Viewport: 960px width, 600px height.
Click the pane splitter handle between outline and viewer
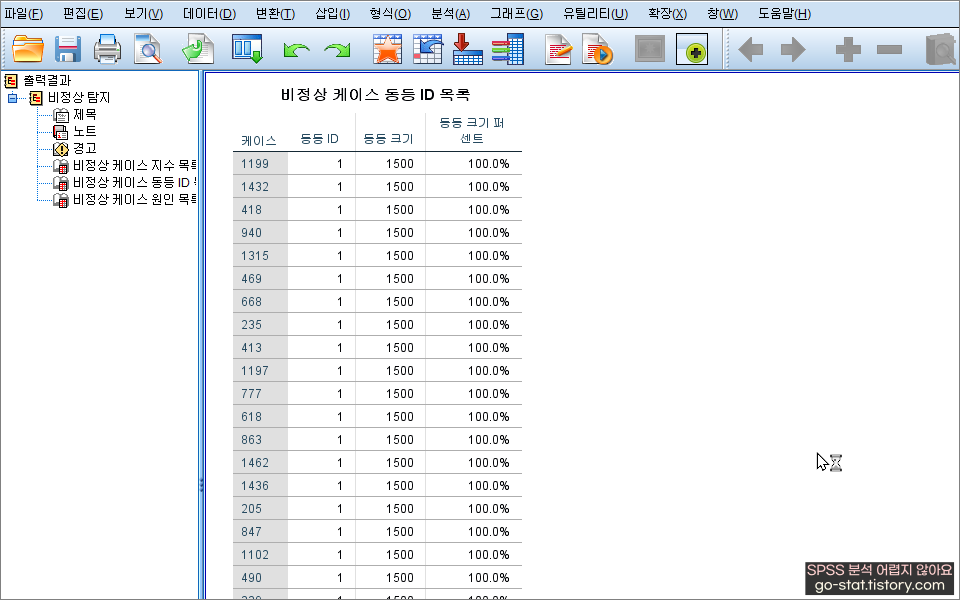click(x=201, y=486)
